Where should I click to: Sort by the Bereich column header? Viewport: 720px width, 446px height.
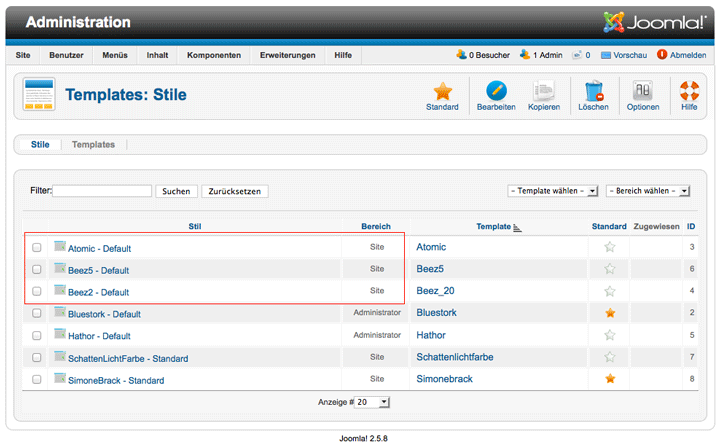click(376, 226)
